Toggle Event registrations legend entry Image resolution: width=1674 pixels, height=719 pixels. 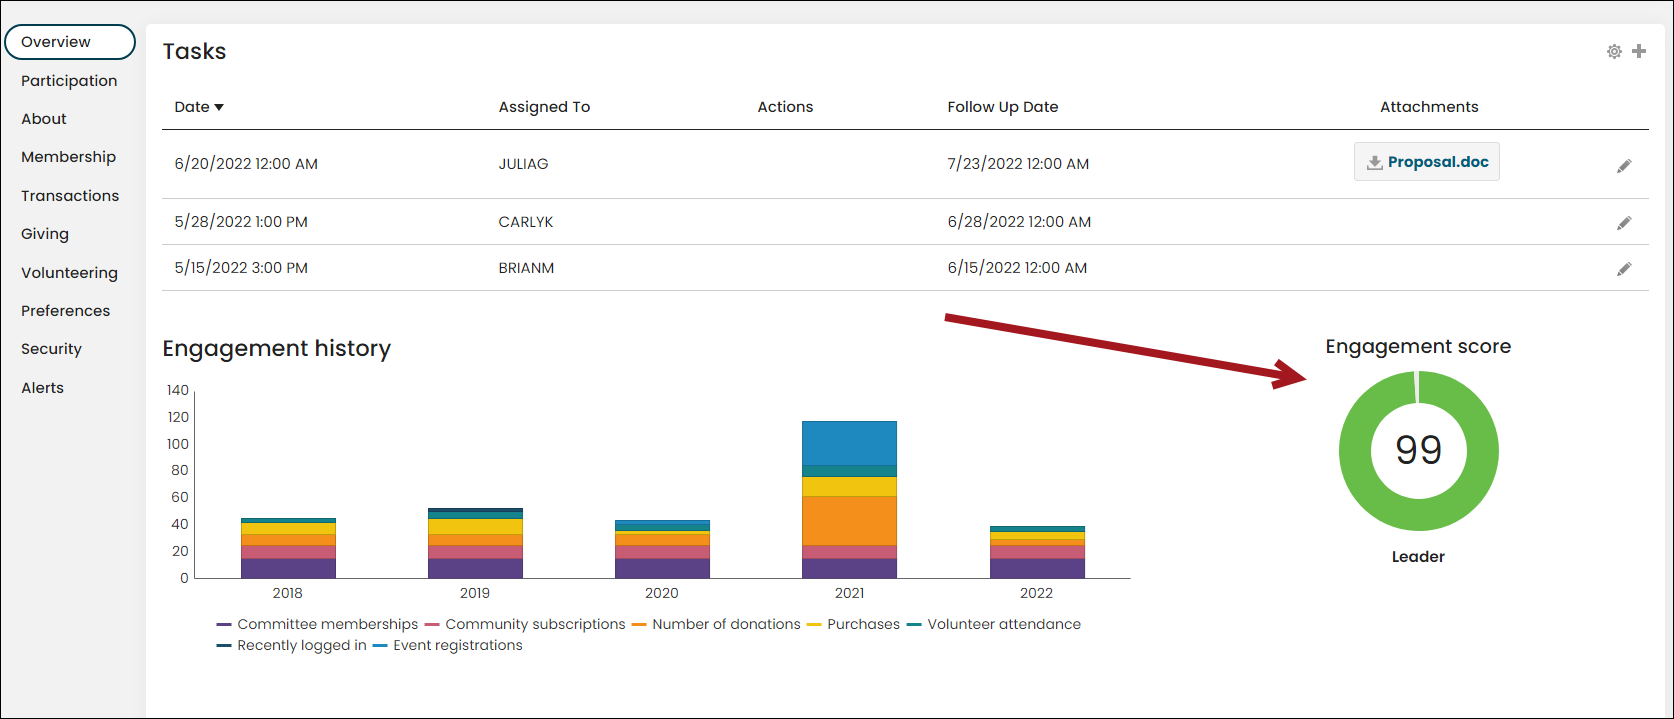point(447,645)
